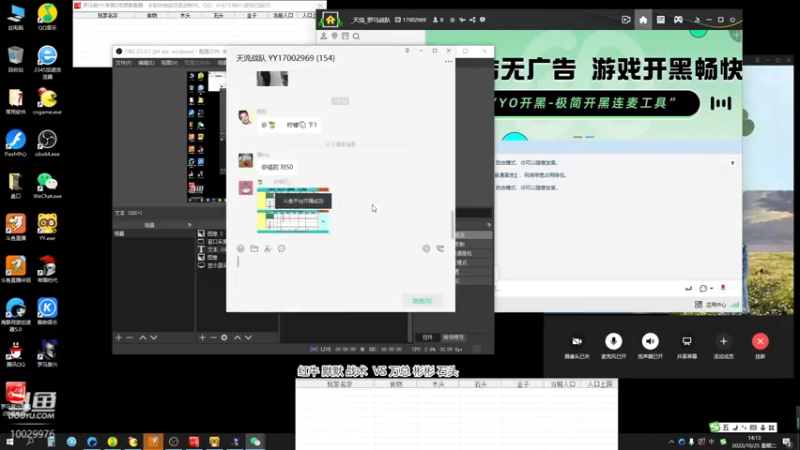Open the OBS File menu
Screen dimensions: 800x450
(123, 63)
